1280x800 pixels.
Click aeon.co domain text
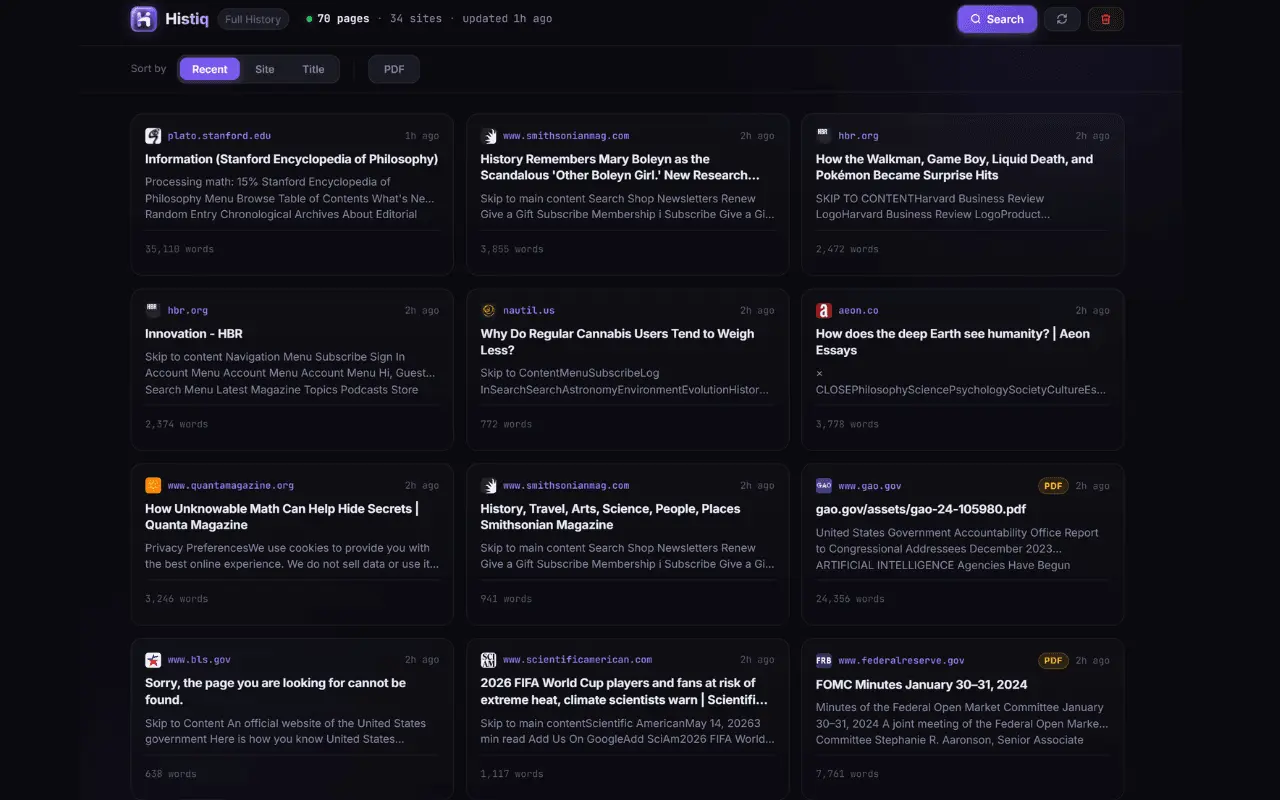pyautogui.click(x=858, y=311)
